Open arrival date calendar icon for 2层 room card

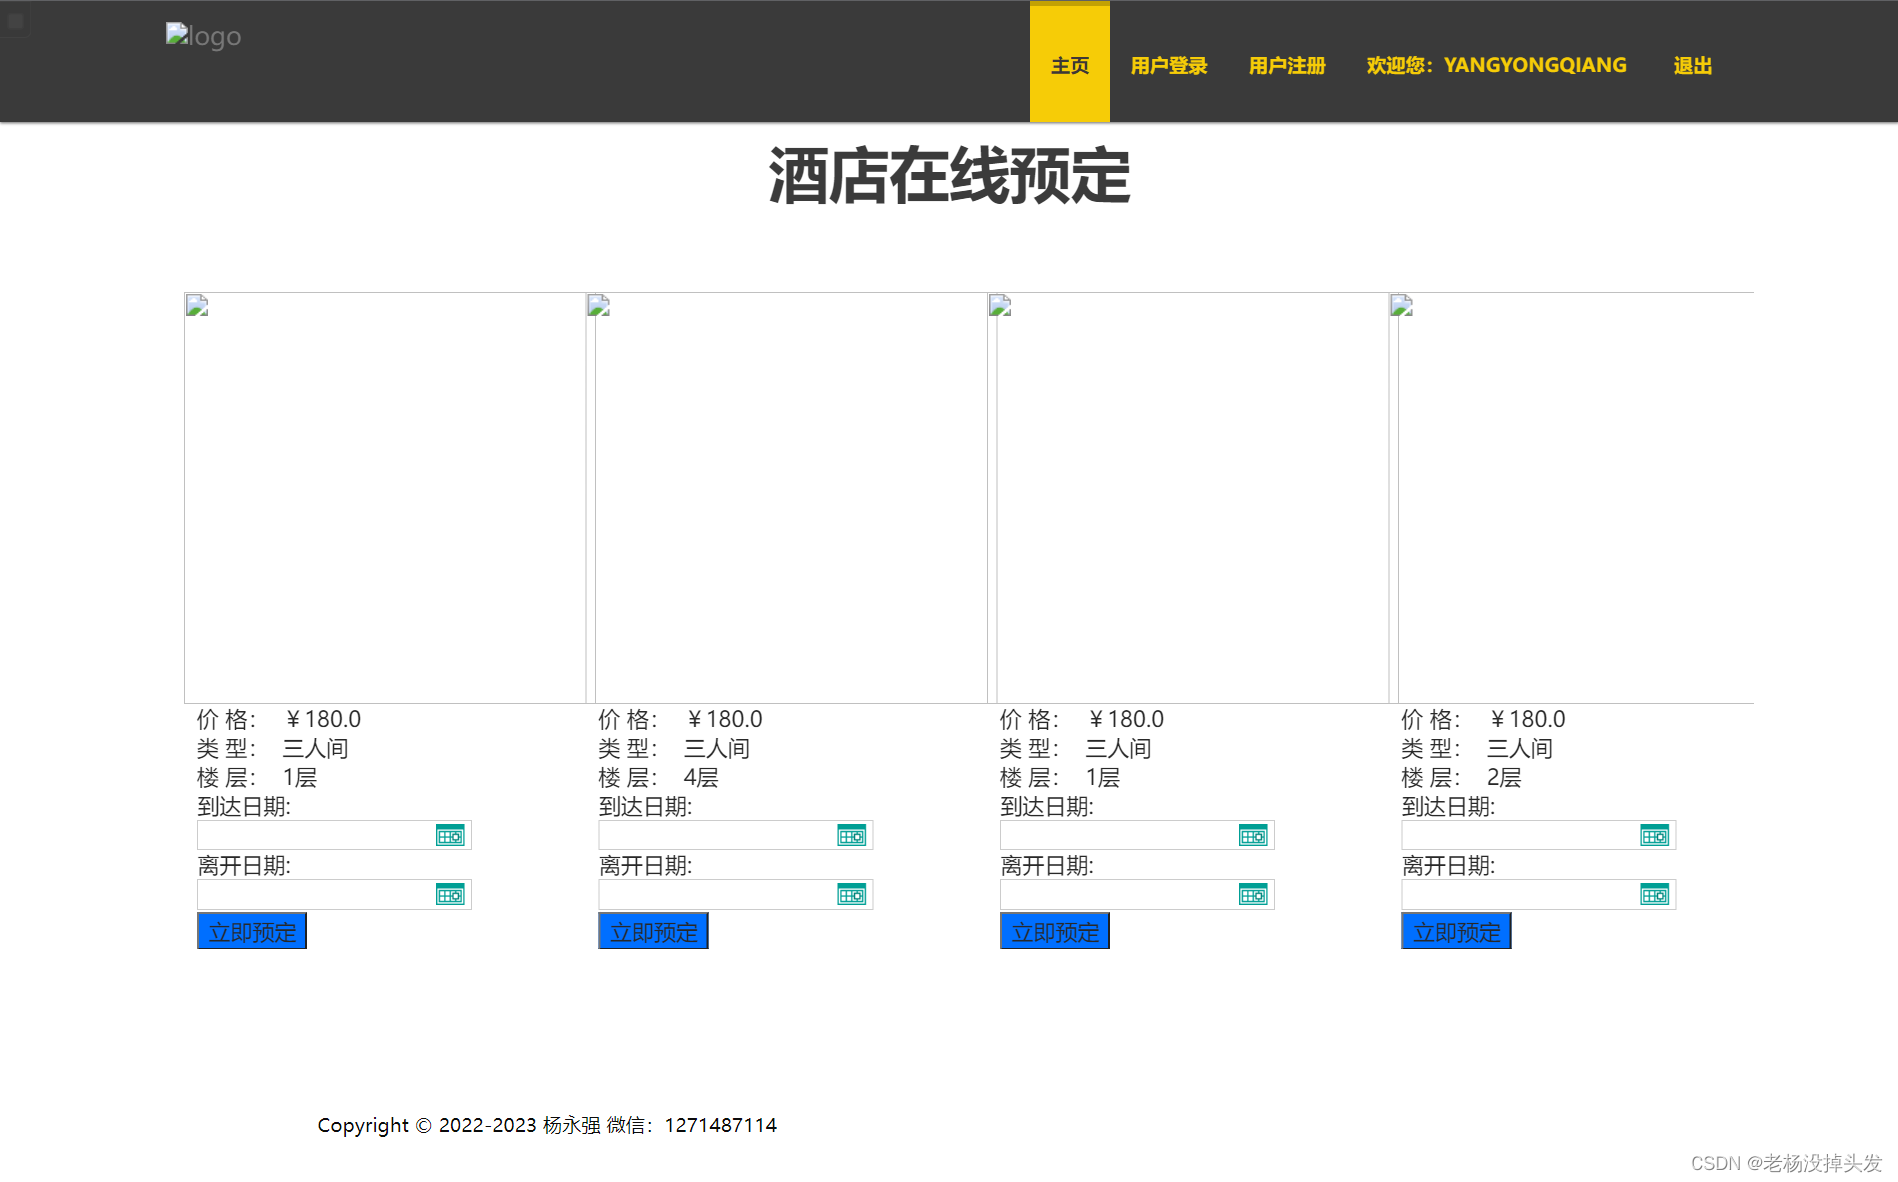pyautogui.click(x=1655, y=836)
